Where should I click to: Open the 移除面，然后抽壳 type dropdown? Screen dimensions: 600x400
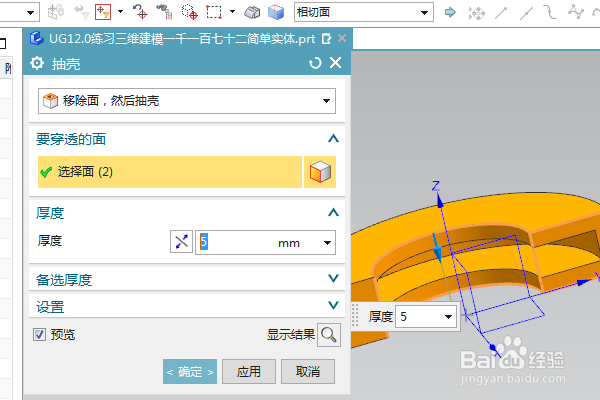click(187, 101)
